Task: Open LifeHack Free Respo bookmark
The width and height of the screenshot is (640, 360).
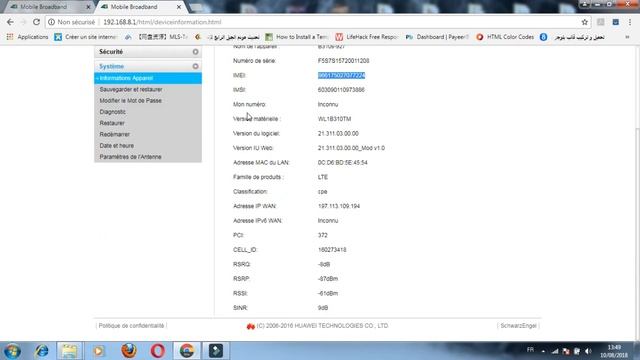Action: [367, 37]
